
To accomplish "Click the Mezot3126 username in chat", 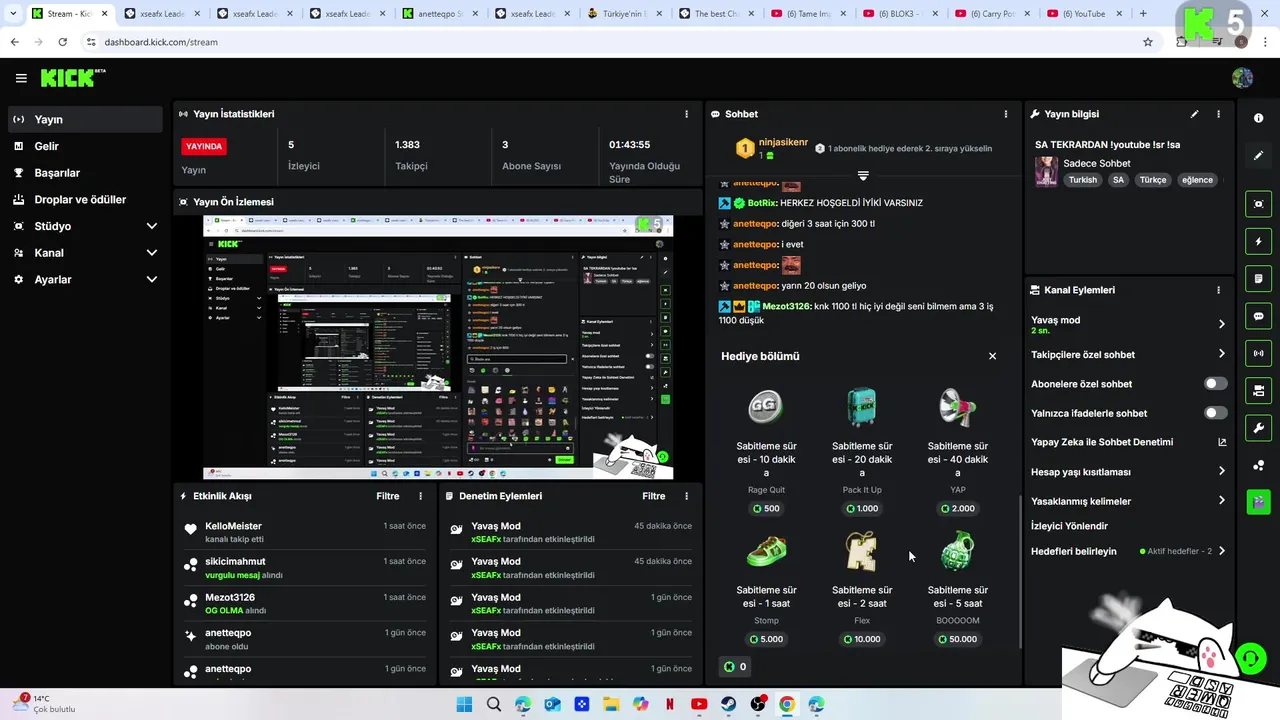I will pyautogui.click(x=786, y=306).
